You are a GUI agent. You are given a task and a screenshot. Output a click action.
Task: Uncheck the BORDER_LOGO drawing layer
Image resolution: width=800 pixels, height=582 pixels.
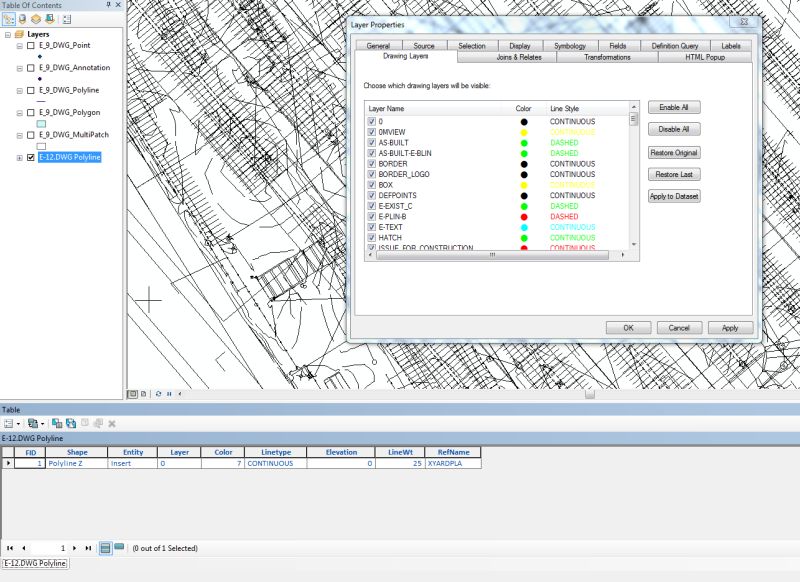(x=370, y=174)
